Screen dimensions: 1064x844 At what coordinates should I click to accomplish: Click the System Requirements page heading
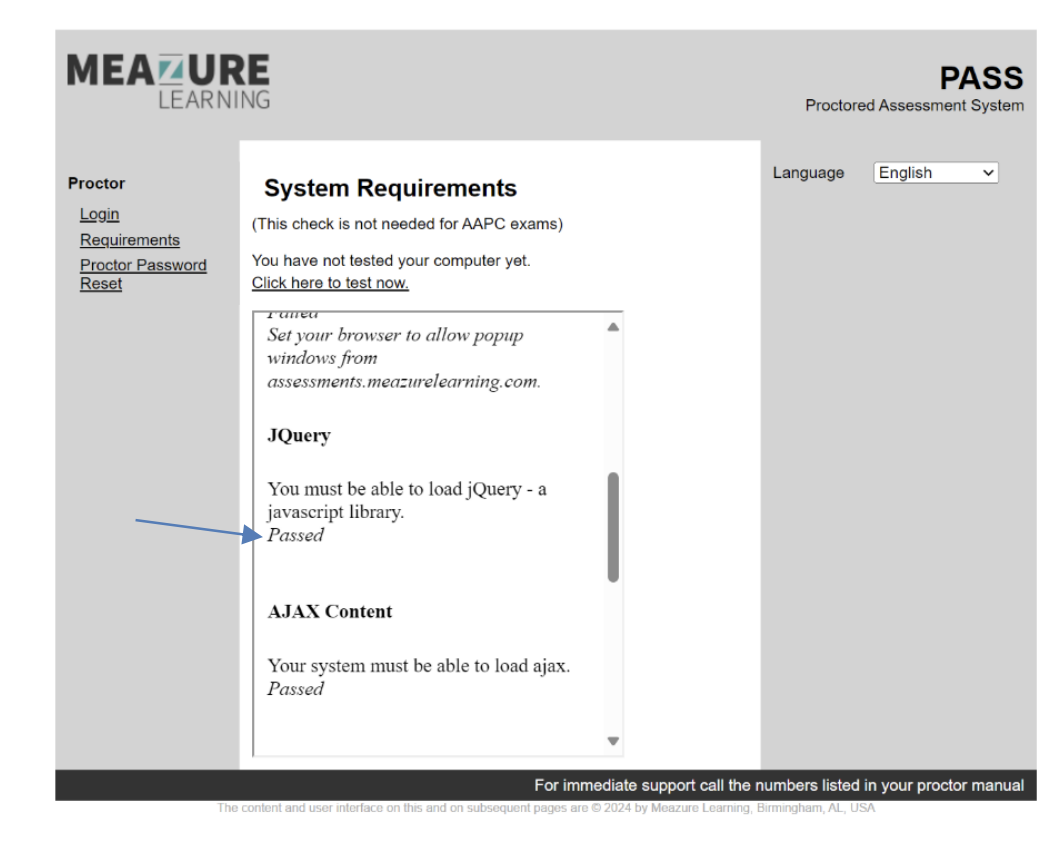point(390,188)
